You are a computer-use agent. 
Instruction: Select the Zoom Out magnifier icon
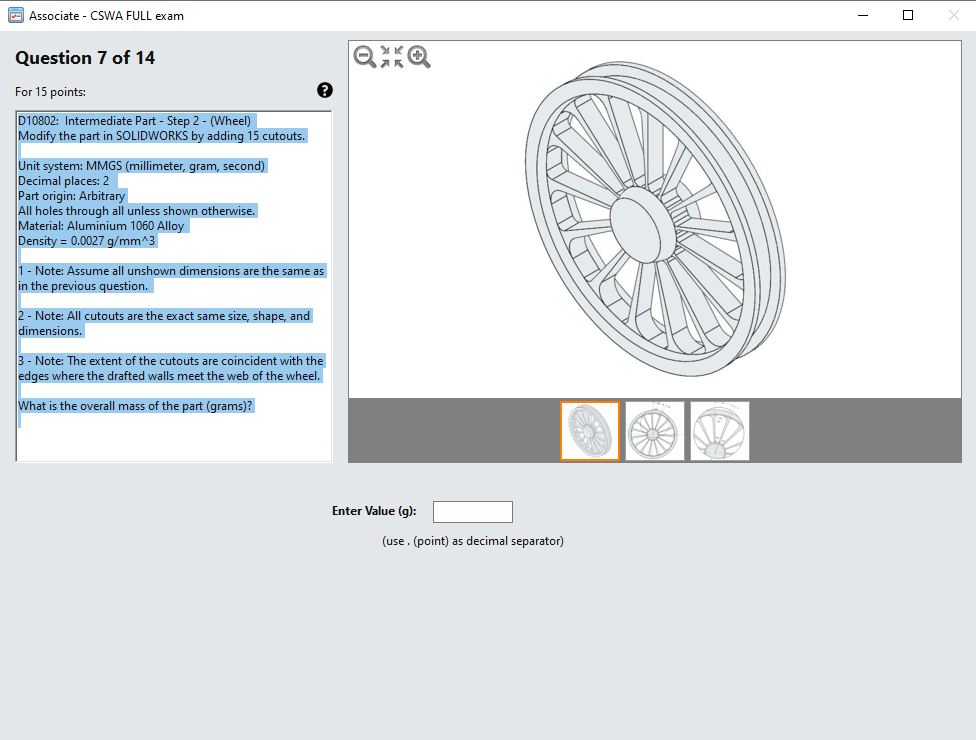(364, 57)
